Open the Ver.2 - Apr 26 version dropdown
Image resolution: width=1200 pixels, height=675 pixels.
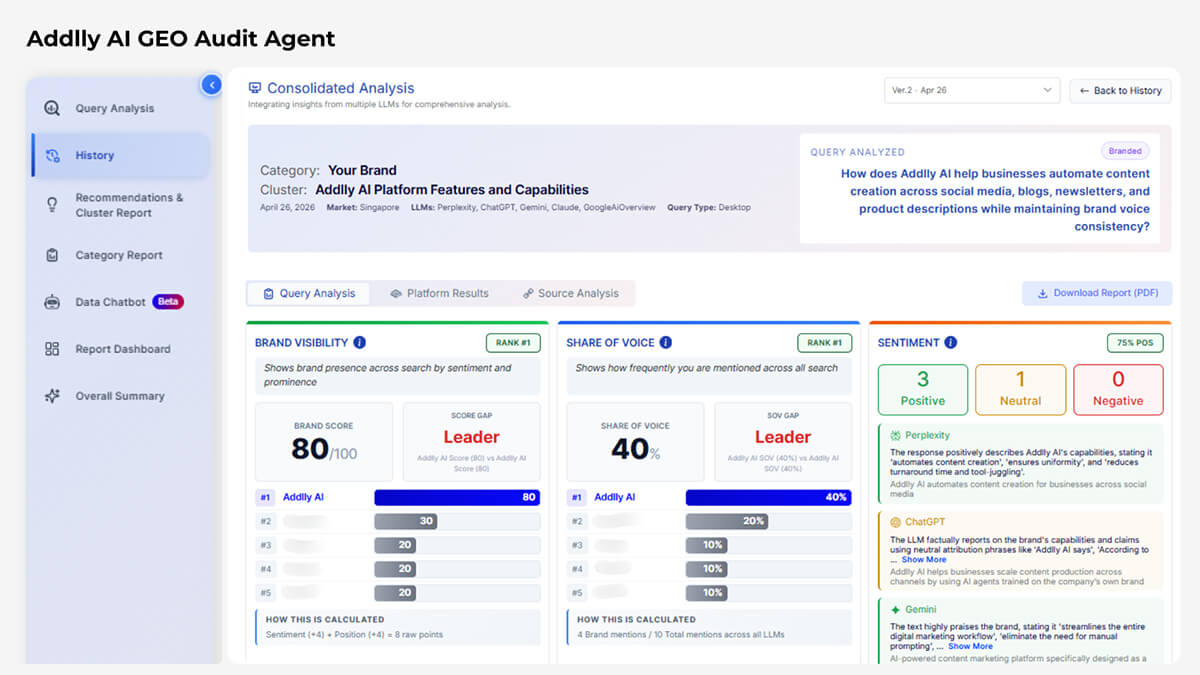click(x=971, y=90)
